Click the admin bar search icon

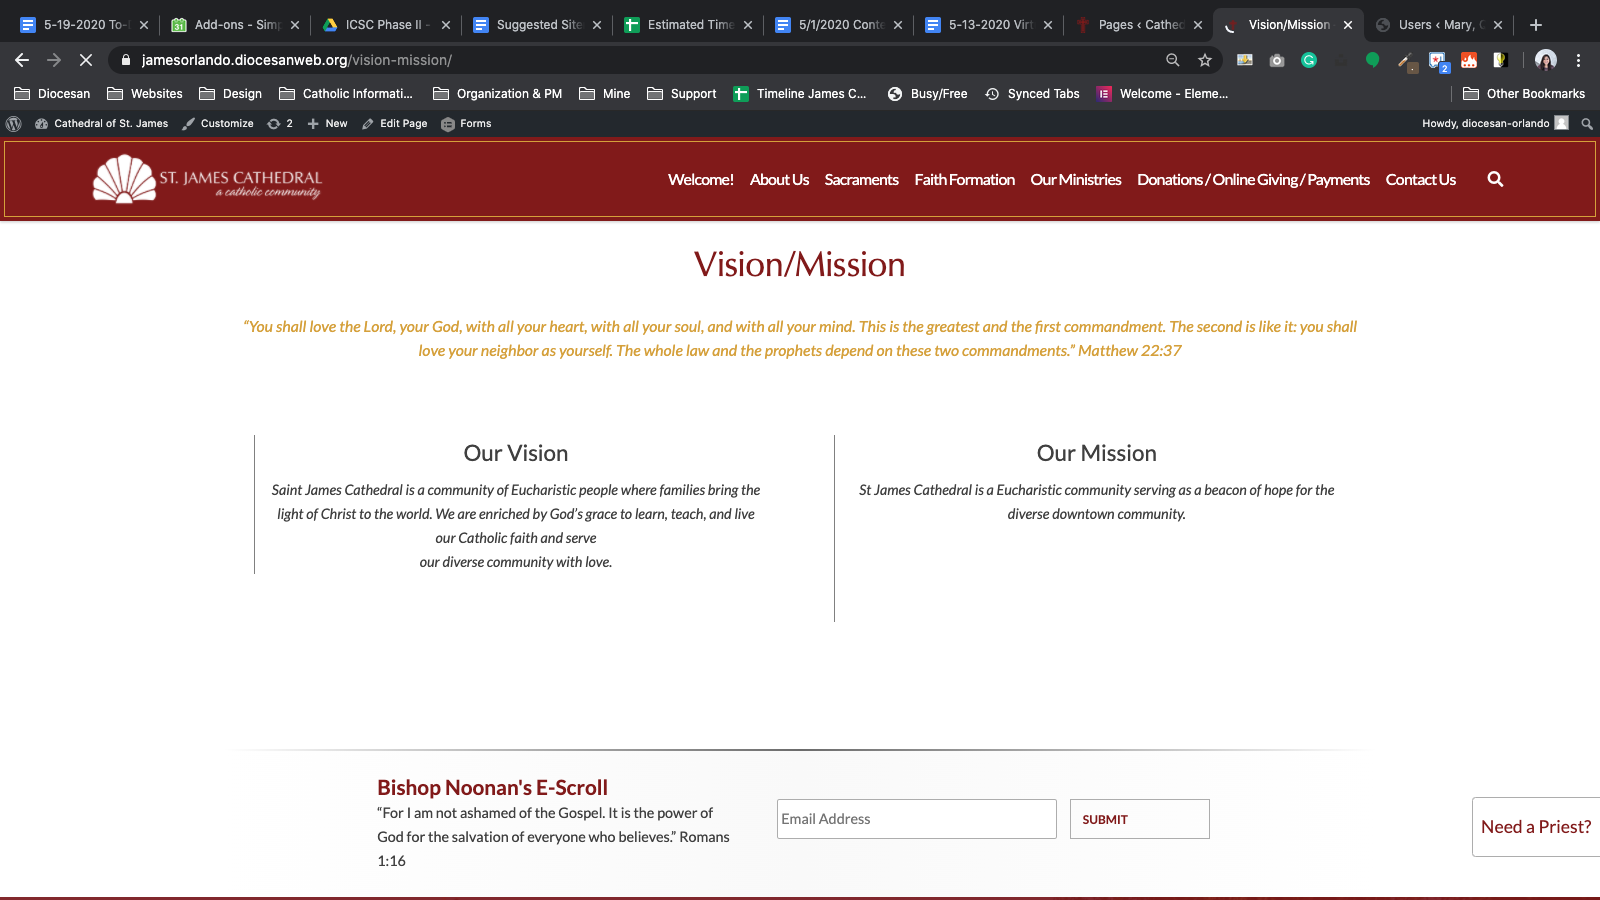[1586, 124]
